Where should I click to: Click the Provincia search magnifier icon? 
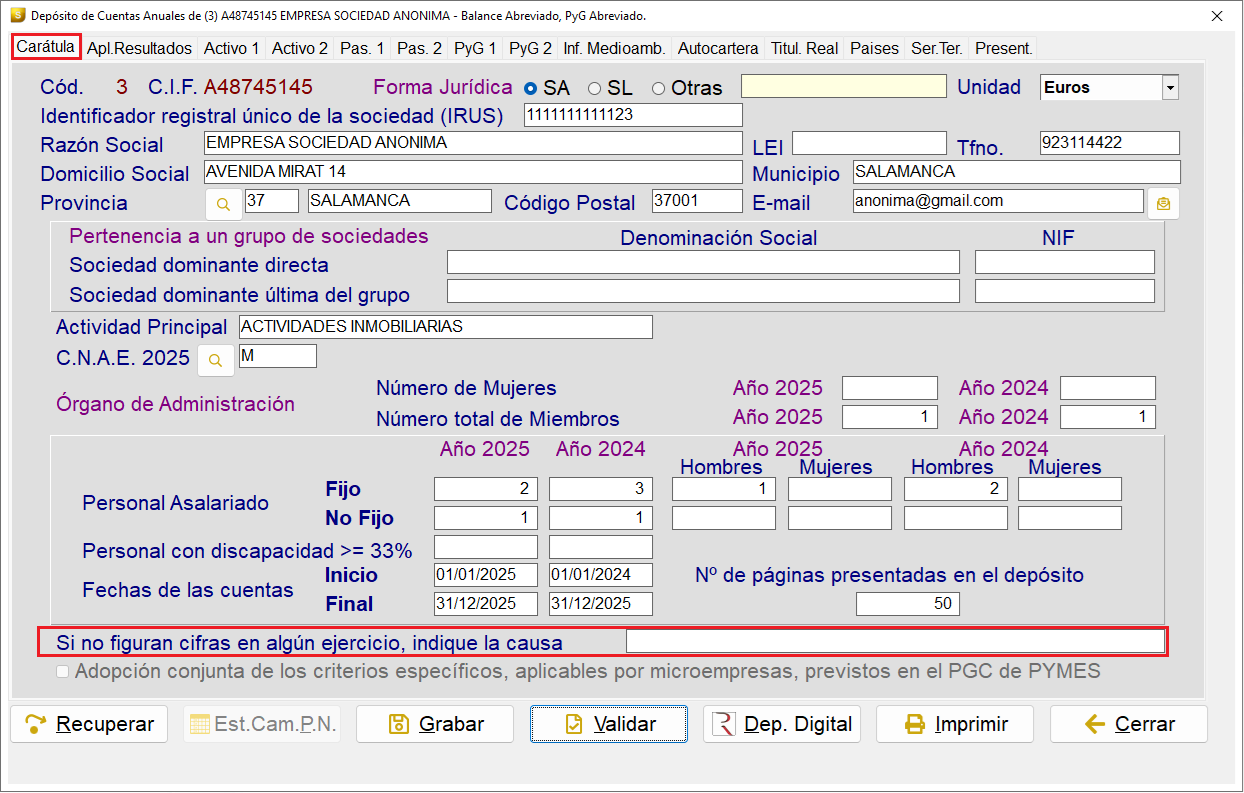(223, 203)
